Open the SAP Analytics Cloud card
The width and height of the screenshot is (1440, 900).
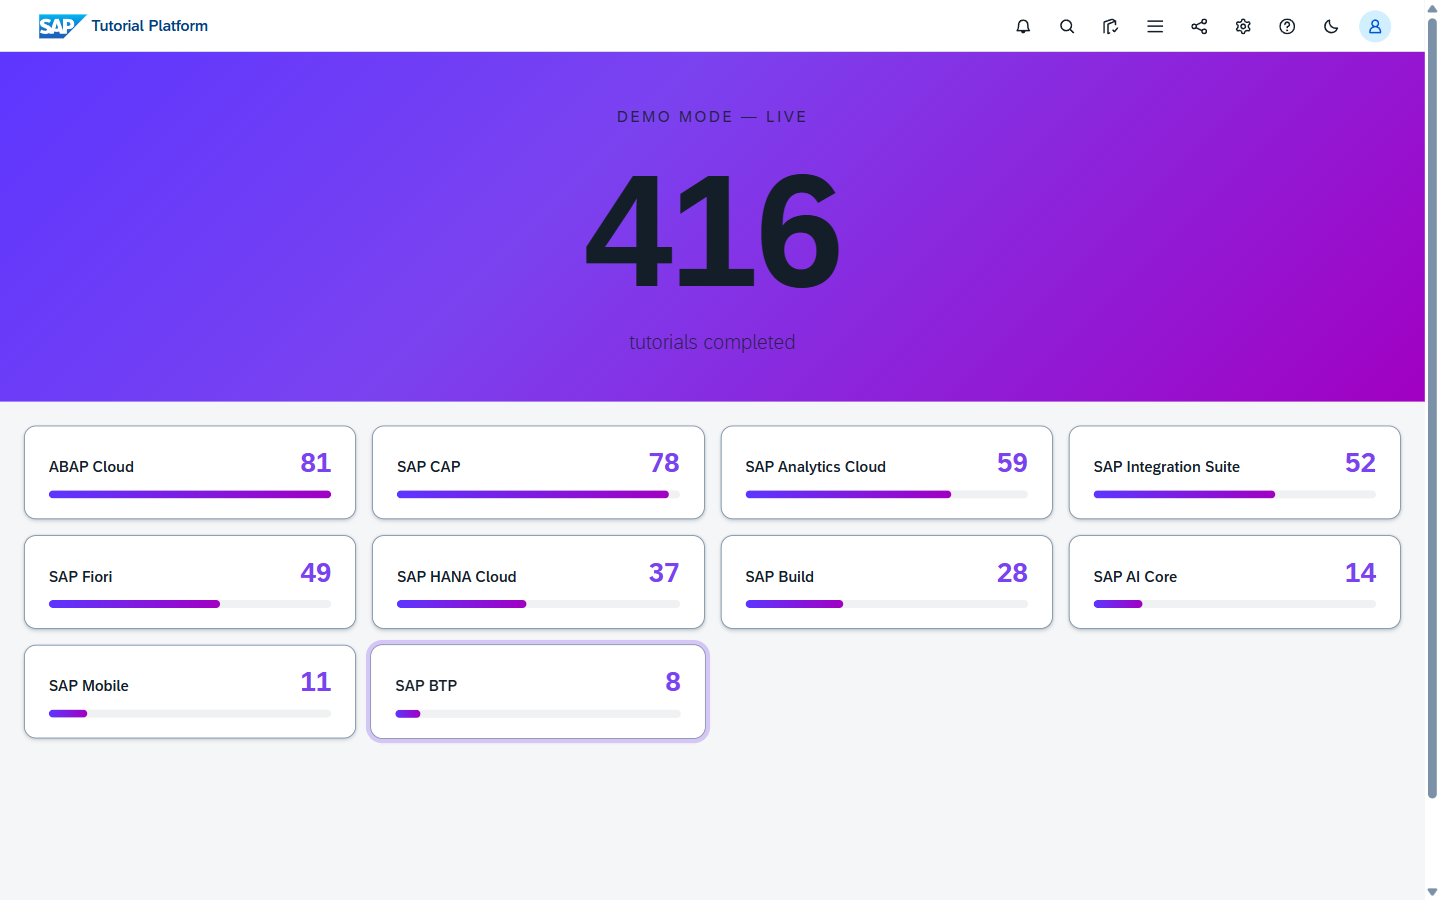click(x=887, y=473)
